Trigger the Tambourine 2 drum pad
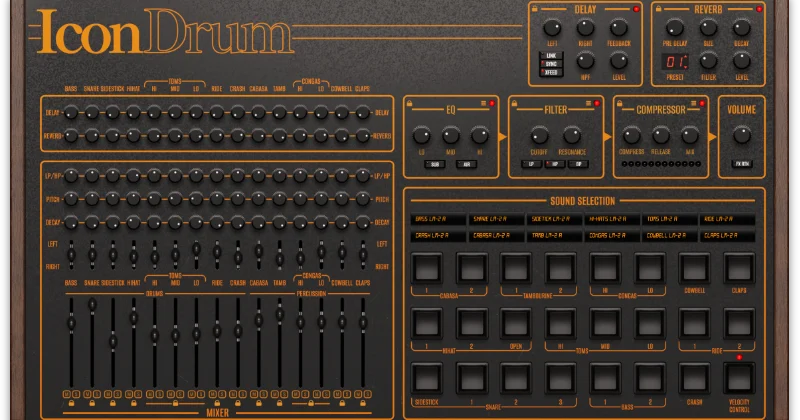800x420 pixels. click(x=561, y=268)
